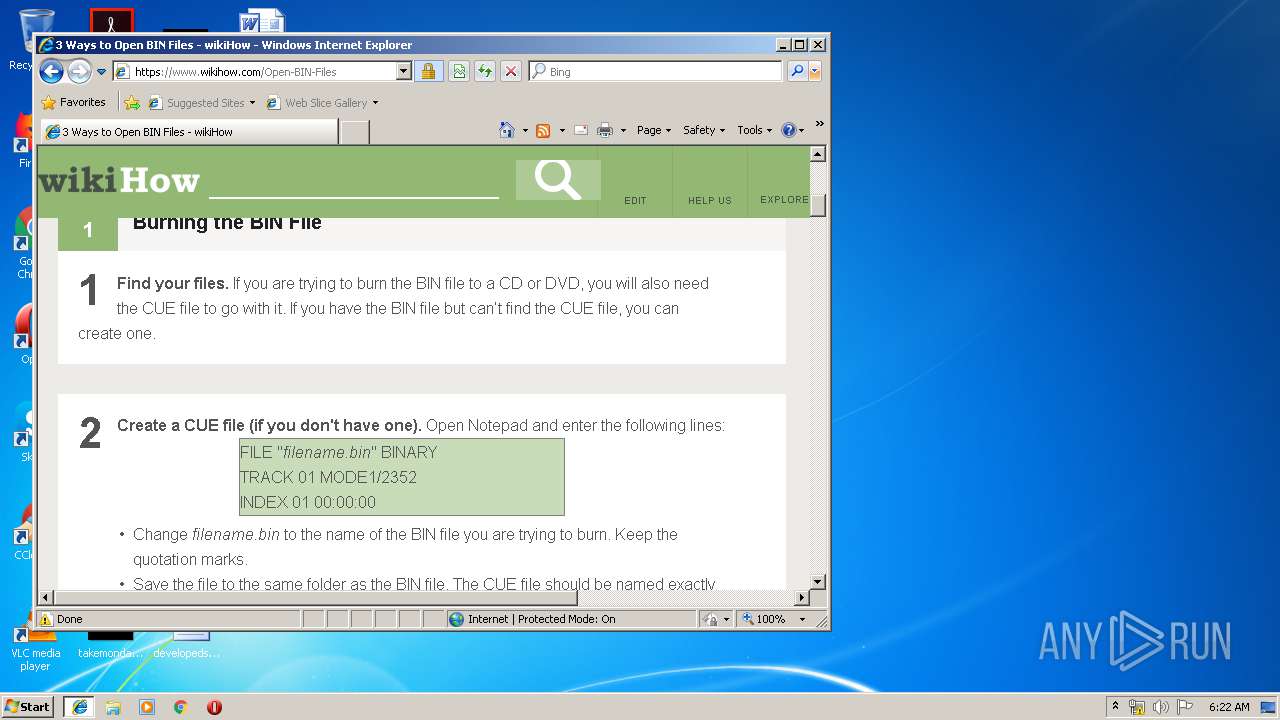The width and height of the screenshot is (1280, 720).
Task: Stop loading with the red X icon
Action: (511, 71)
